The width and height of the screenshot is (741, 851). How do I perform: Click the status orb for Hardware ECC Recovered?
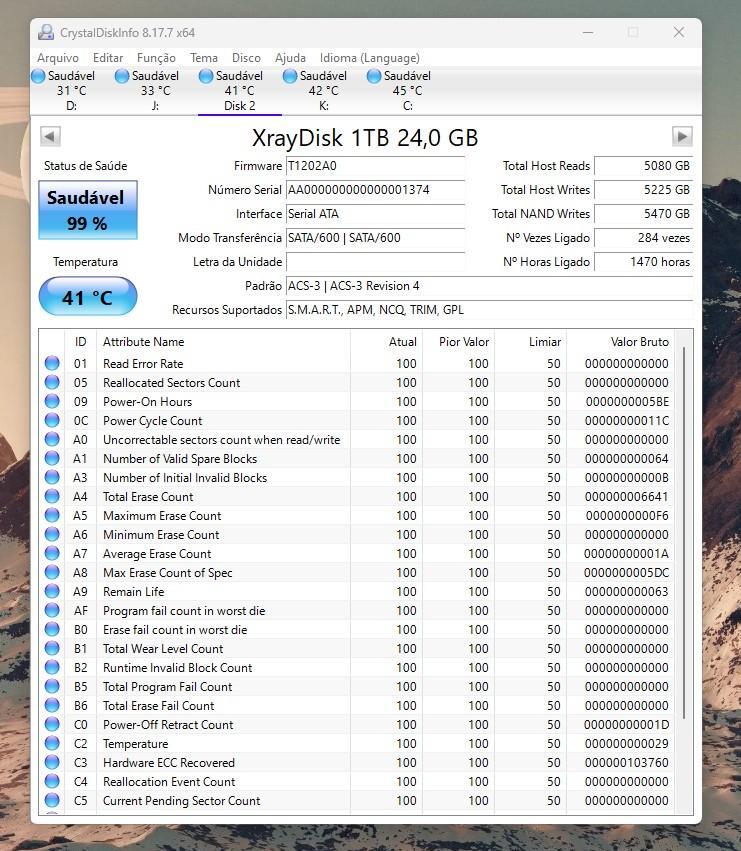tap(52, 762)
